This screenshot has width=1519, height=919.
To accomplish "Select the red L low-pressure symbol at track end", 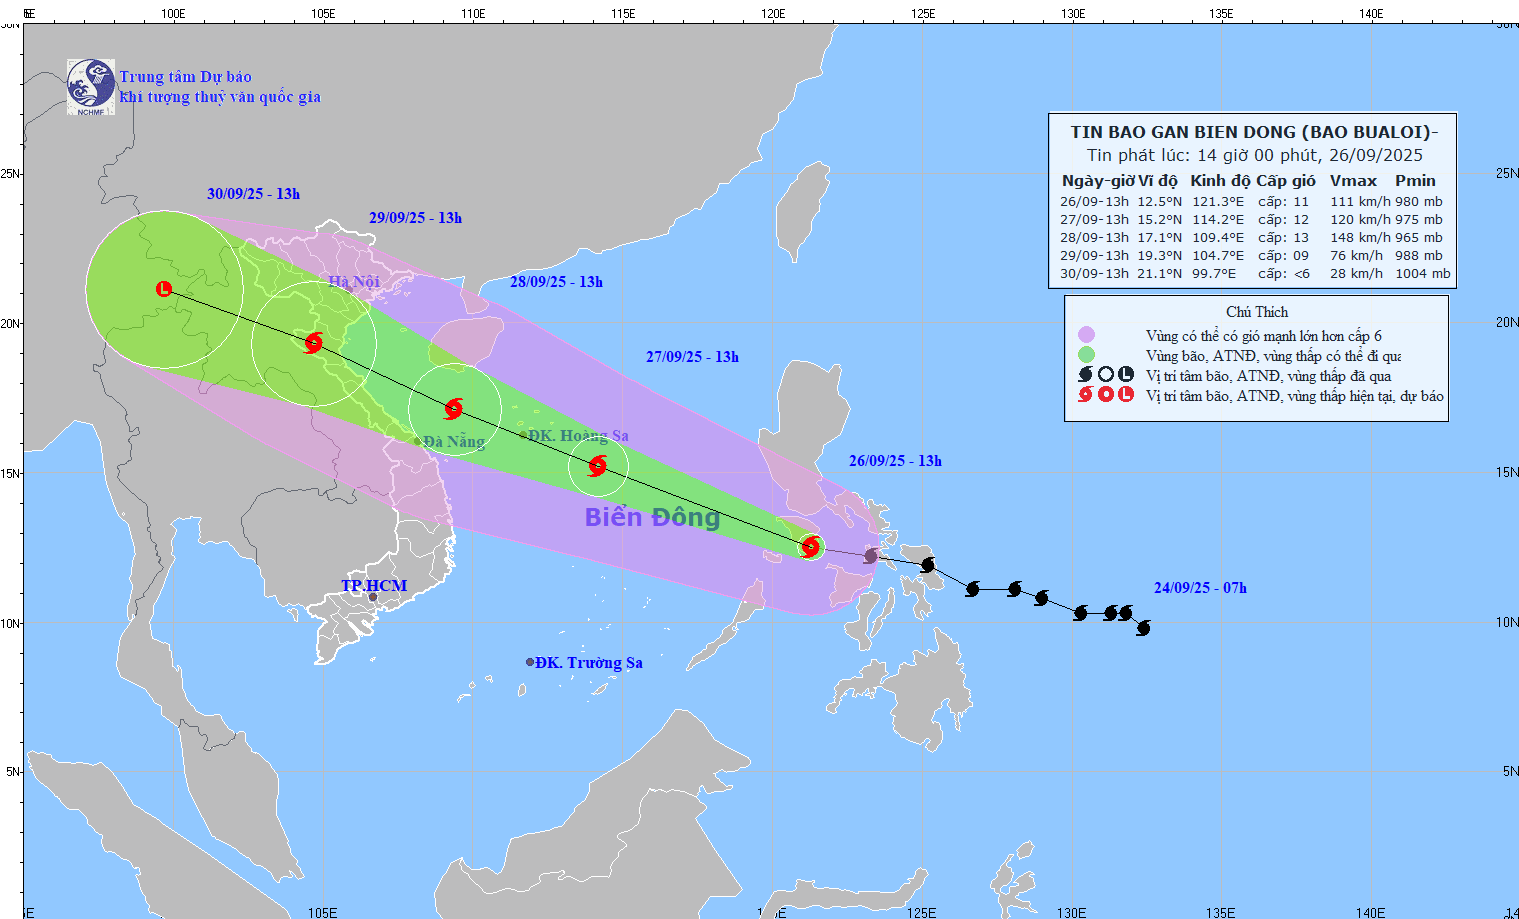I will point(162,290).
